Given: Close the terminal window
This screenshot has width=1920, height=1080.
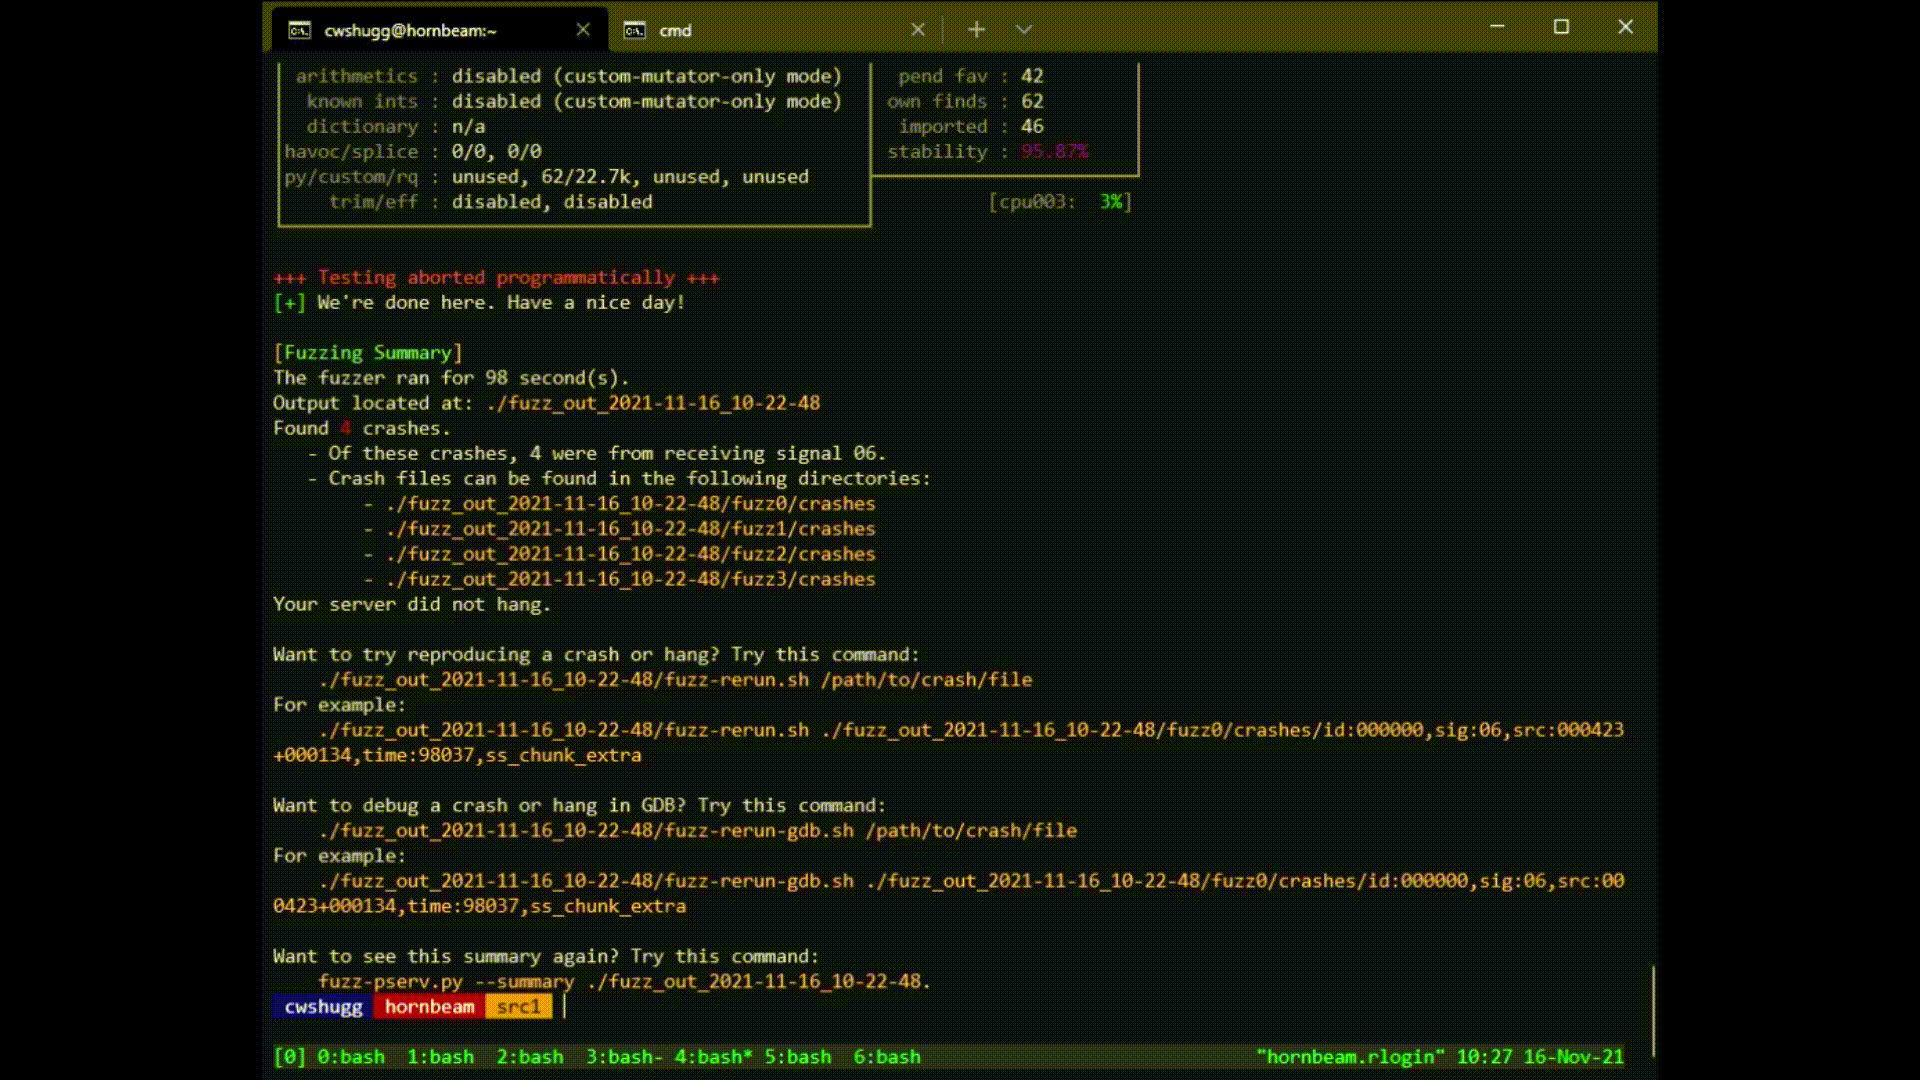Looking at the screenshot, I should pyautogui.click(x=1625, y=27).
